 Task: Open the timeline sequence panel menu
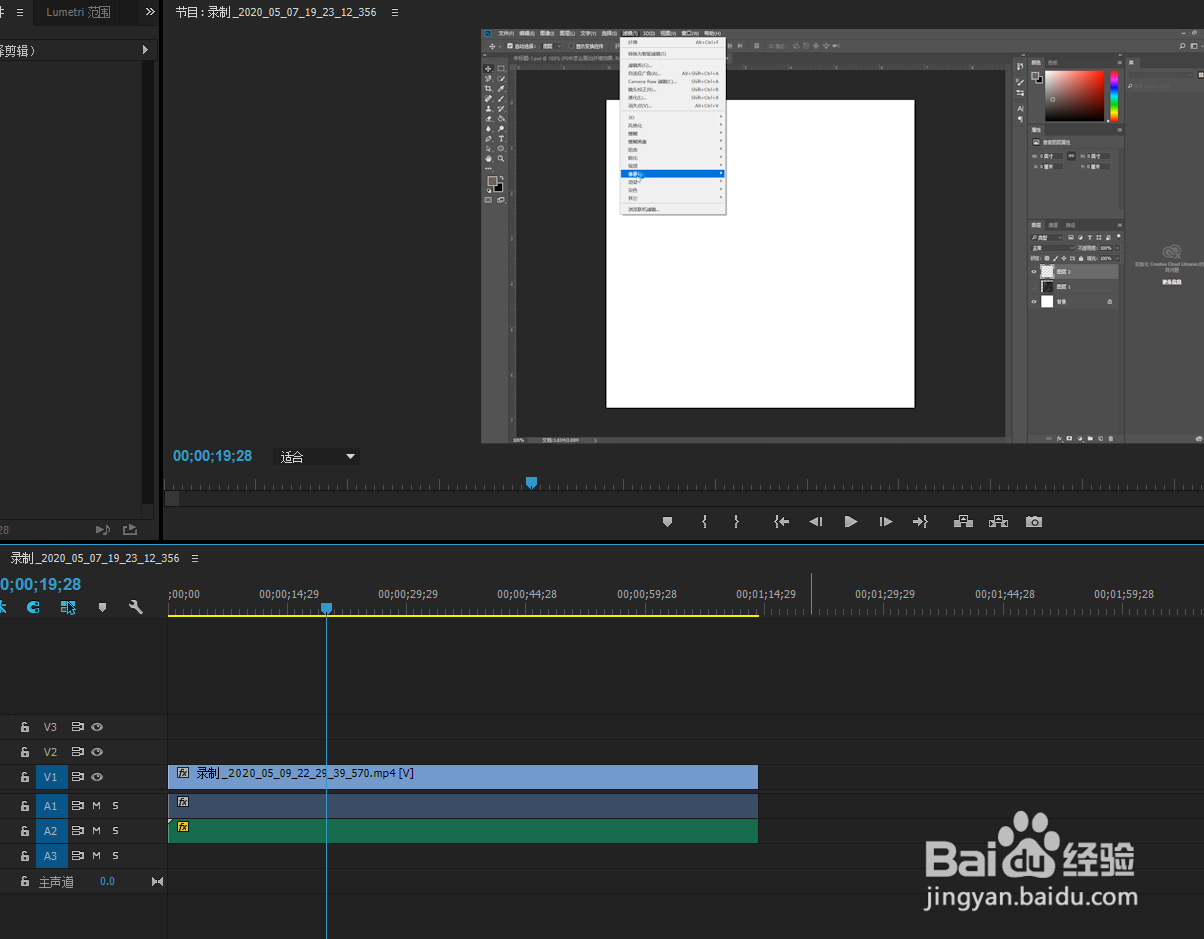pyautogui.click(x=195, y=558)
